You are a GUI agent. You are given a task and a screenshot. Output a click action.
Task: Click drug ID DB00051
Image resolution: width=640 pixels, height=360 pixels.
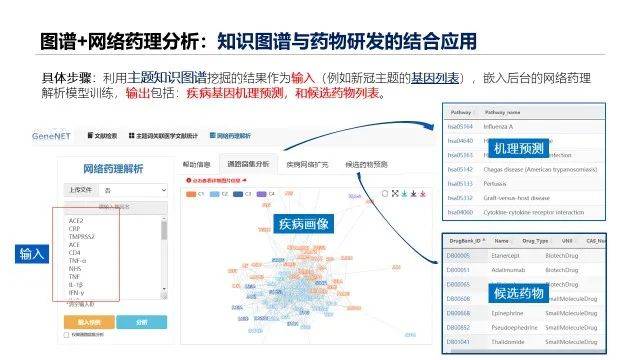[x=458, y=270]
